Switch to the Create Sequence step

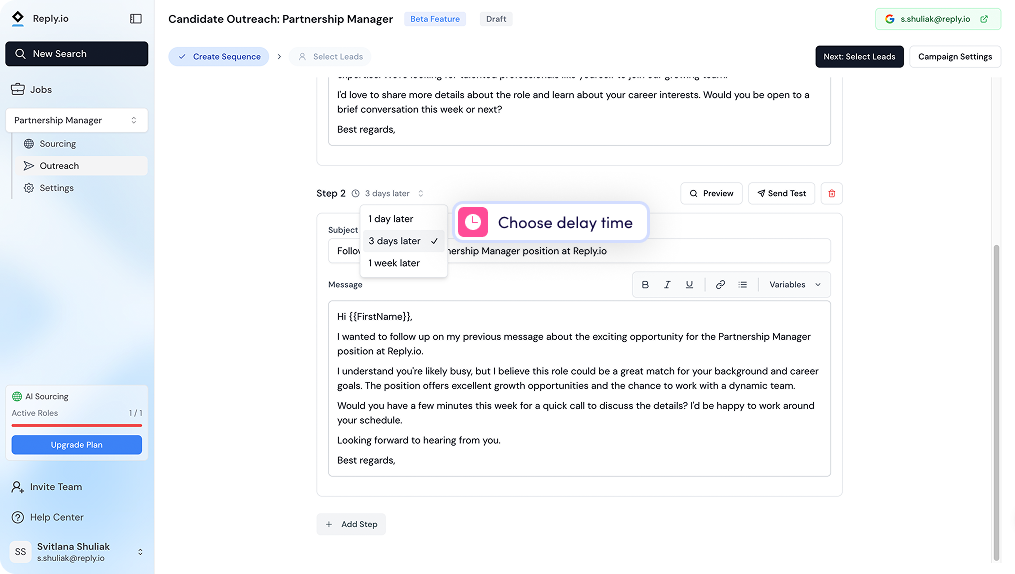[219, 56]
